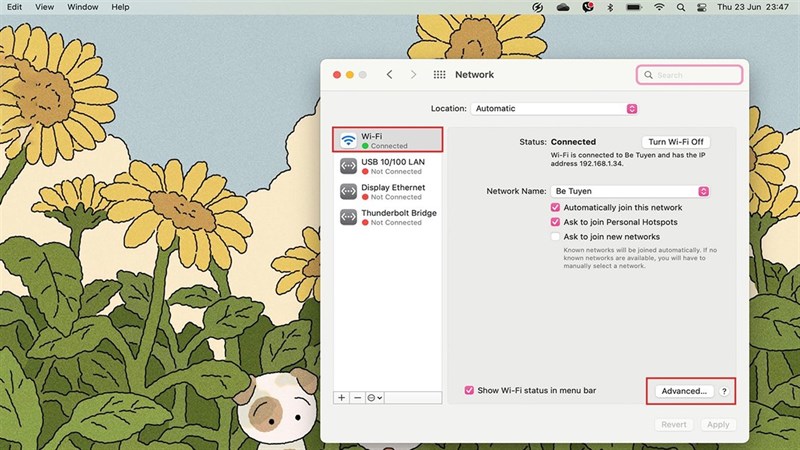Open the service action menu dropdown

tap(375, 397)
